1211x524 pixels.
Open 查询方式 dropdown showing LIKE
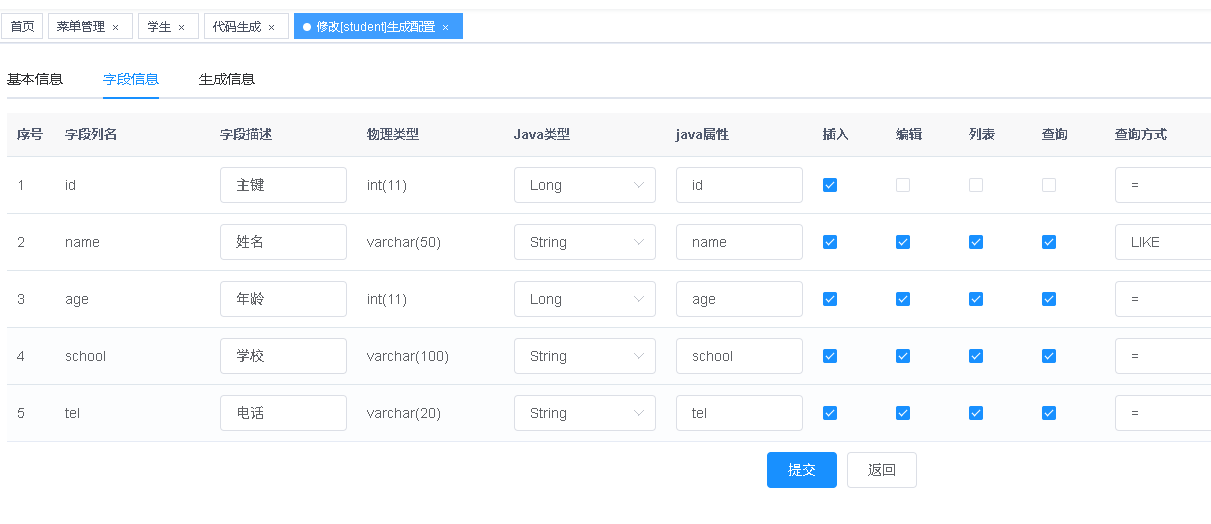[x=1162, y=242]
